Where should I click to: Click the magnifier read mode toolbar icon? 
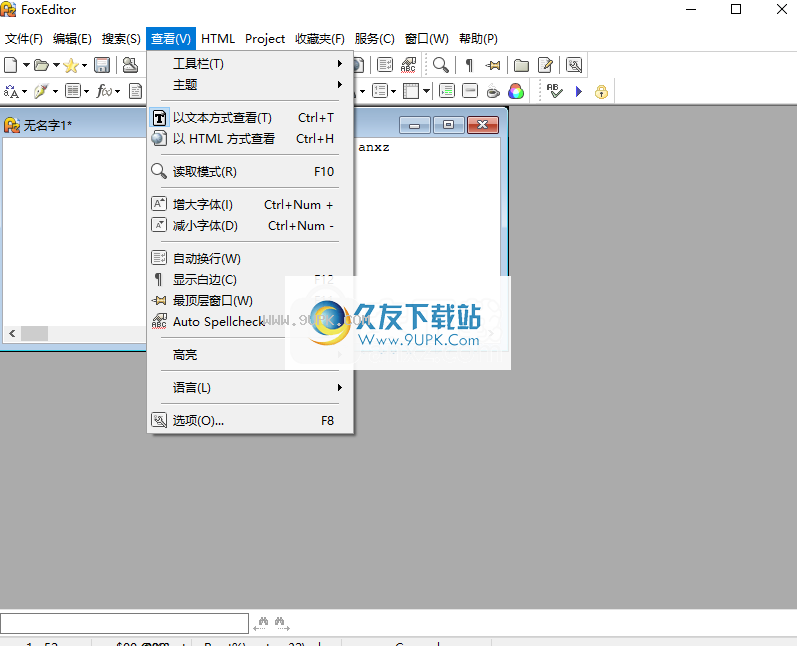point(441,65)
